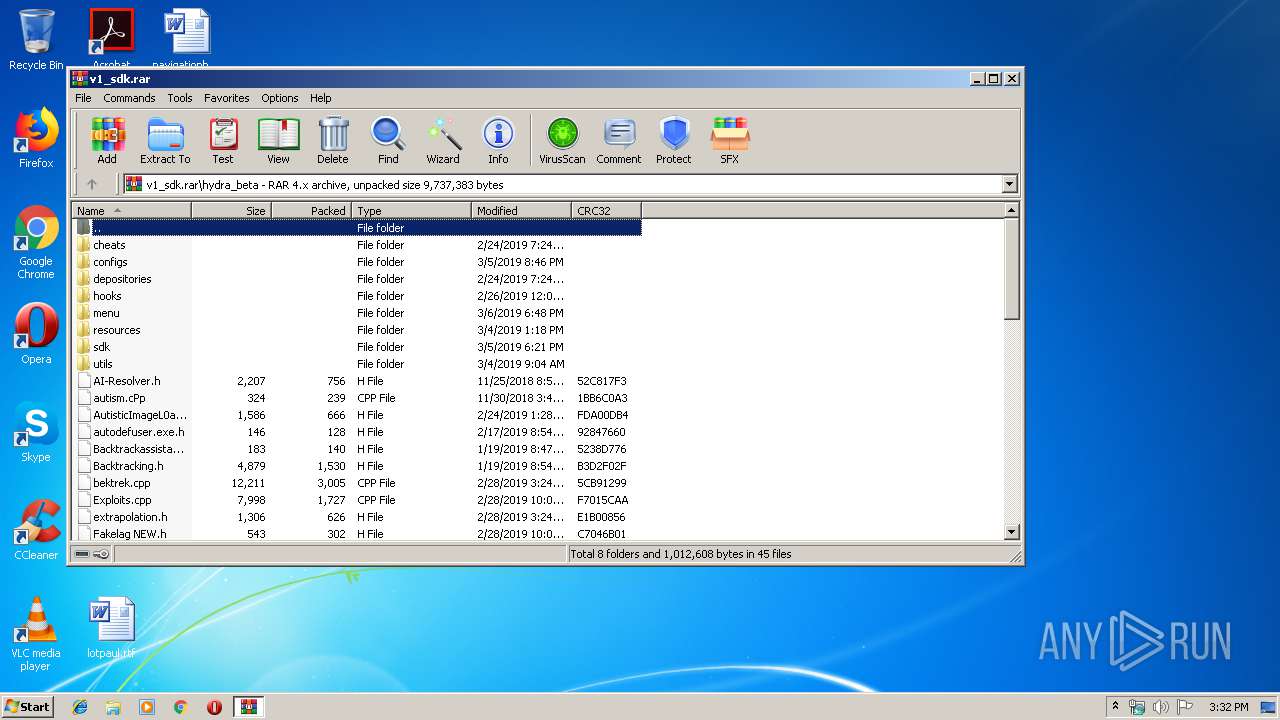This screenshot has height=720, width=1280.
Task: Select the extrapolation.h file
Action: (x=357, y=517)
